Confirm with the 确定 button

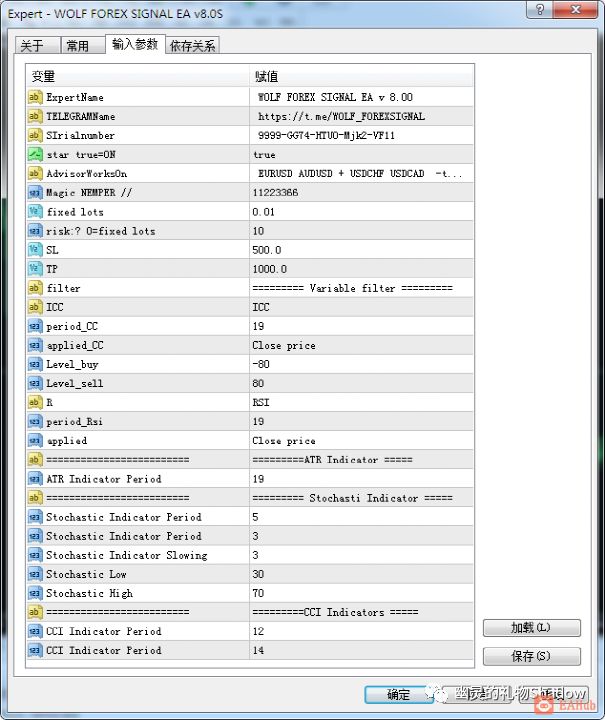398,694
